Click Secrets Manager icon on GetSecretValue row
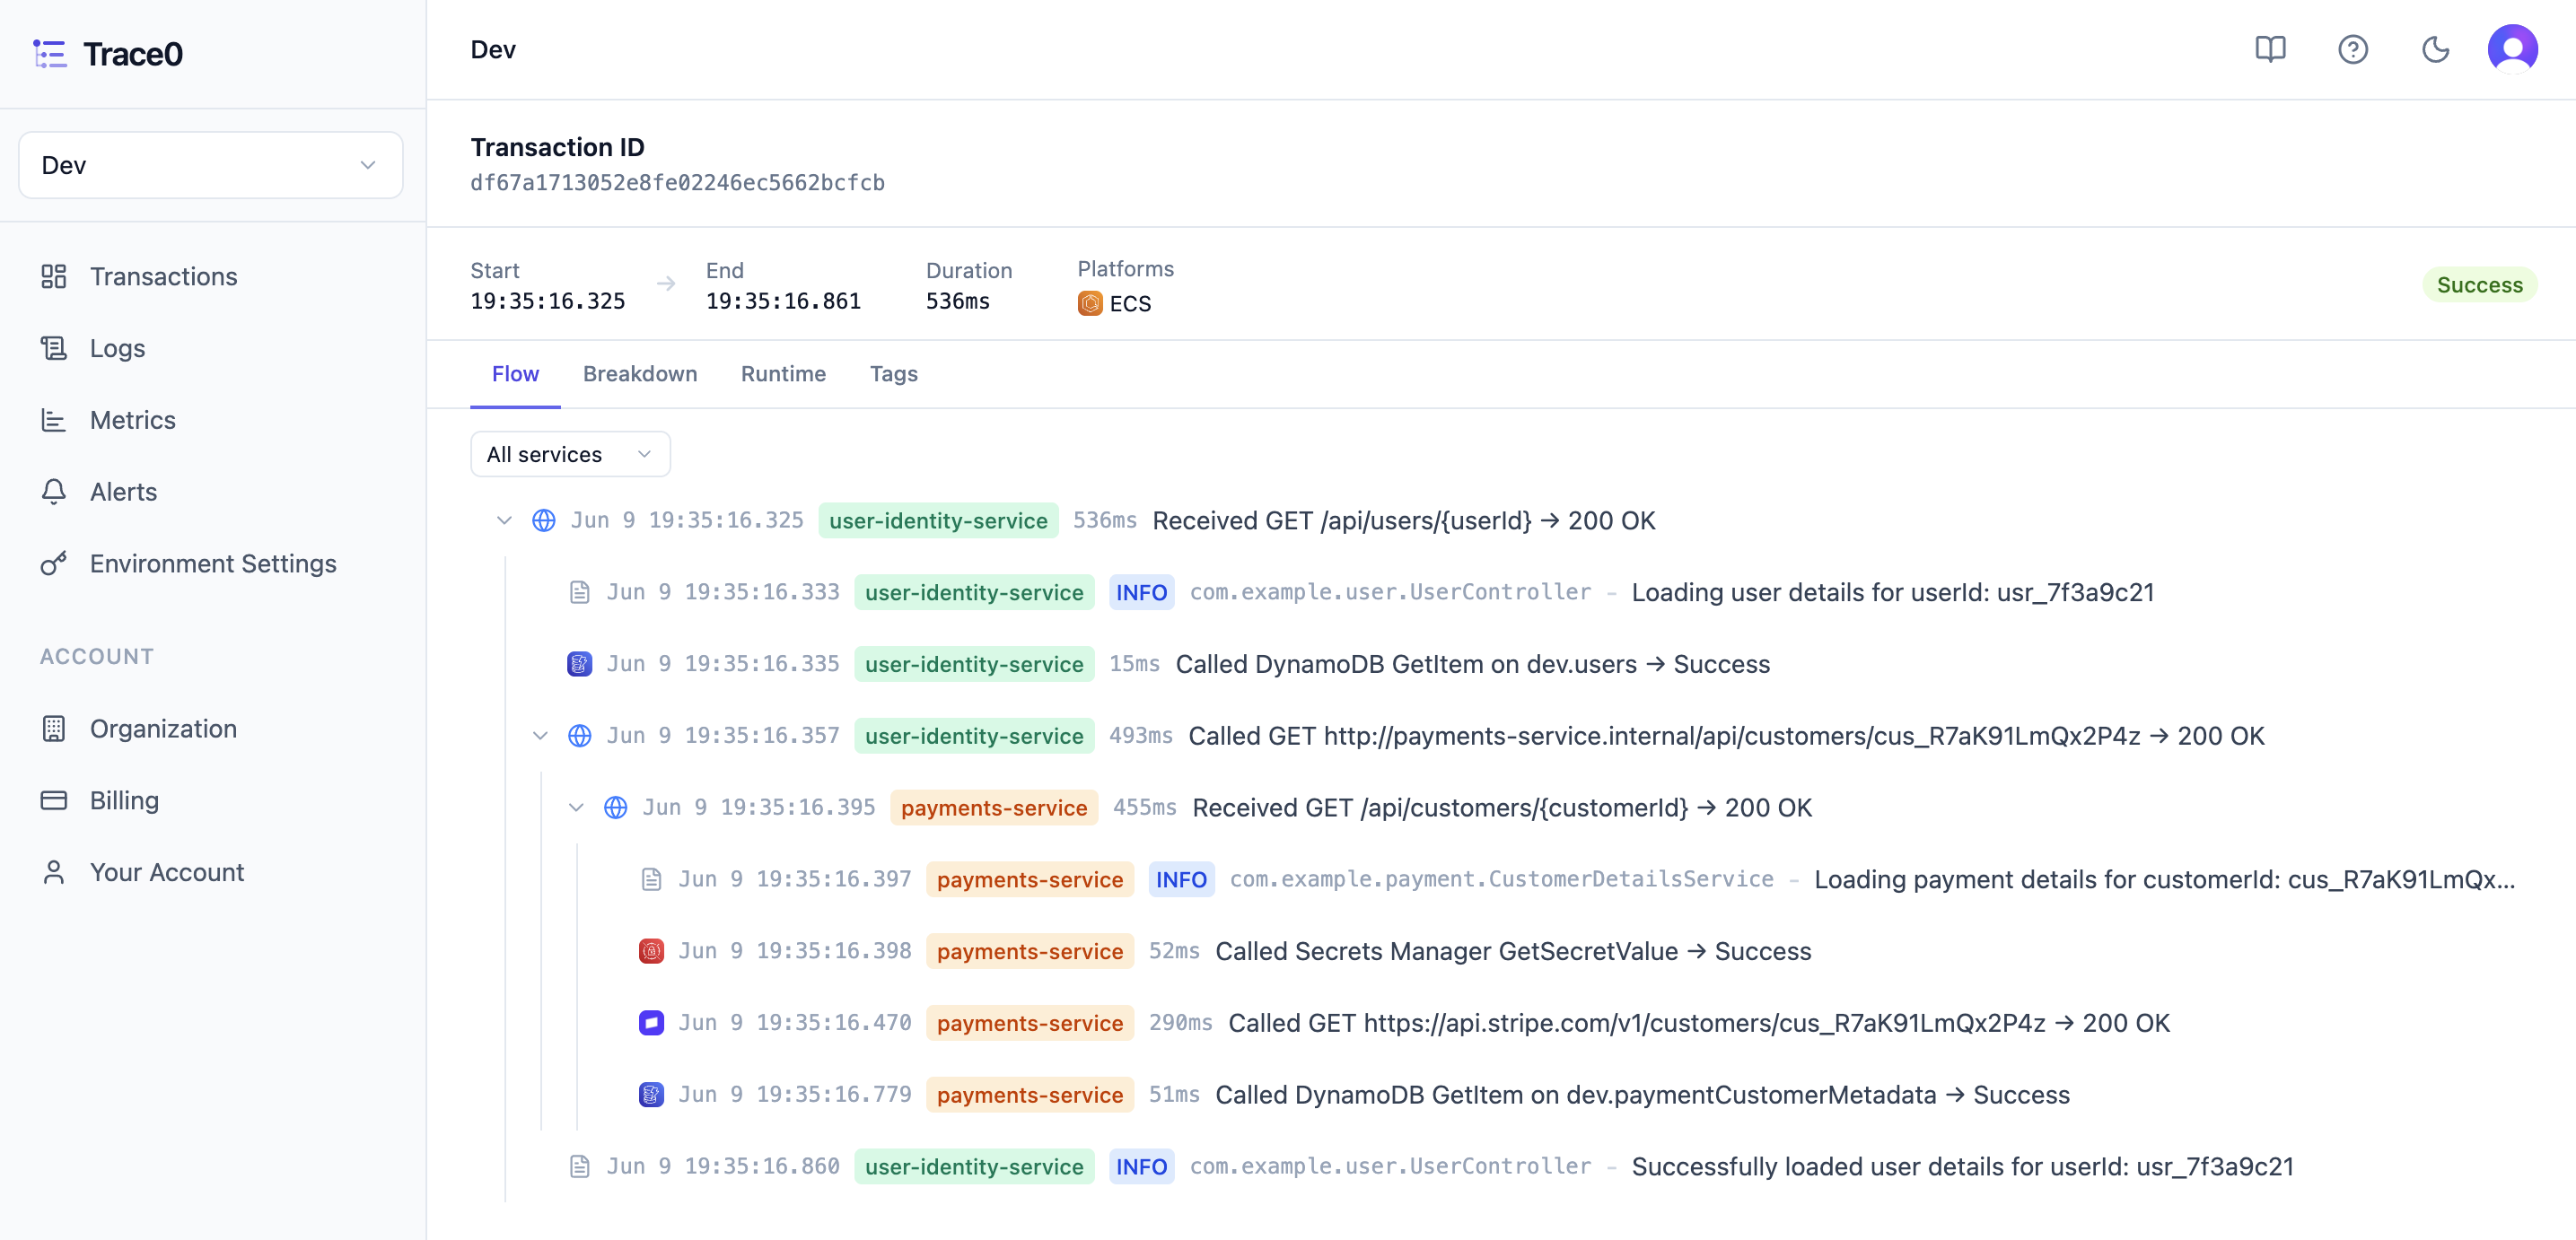The image size is (2576, 1240). point(652,951)
